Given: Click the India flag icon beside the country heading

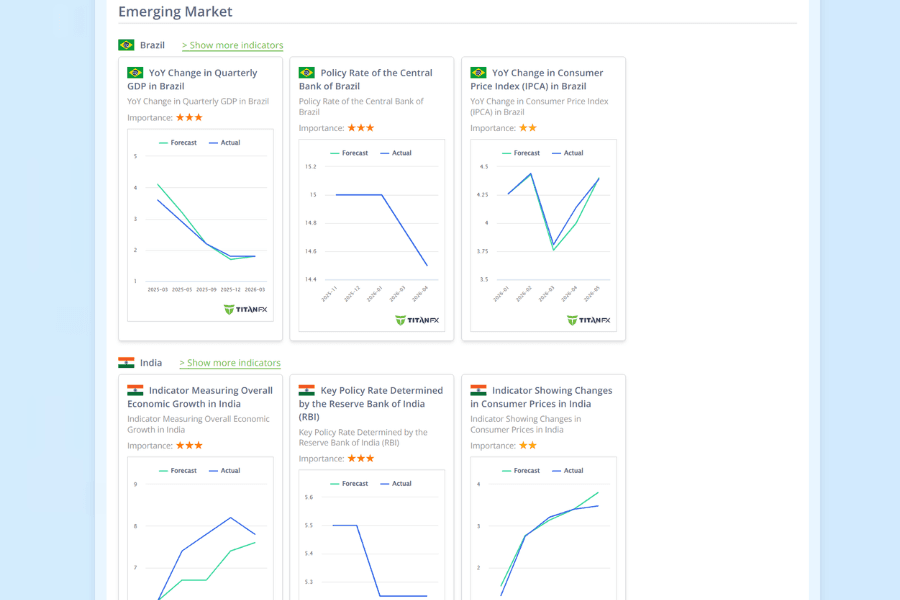Looking at the screenshot, I should tap(126, 363).
